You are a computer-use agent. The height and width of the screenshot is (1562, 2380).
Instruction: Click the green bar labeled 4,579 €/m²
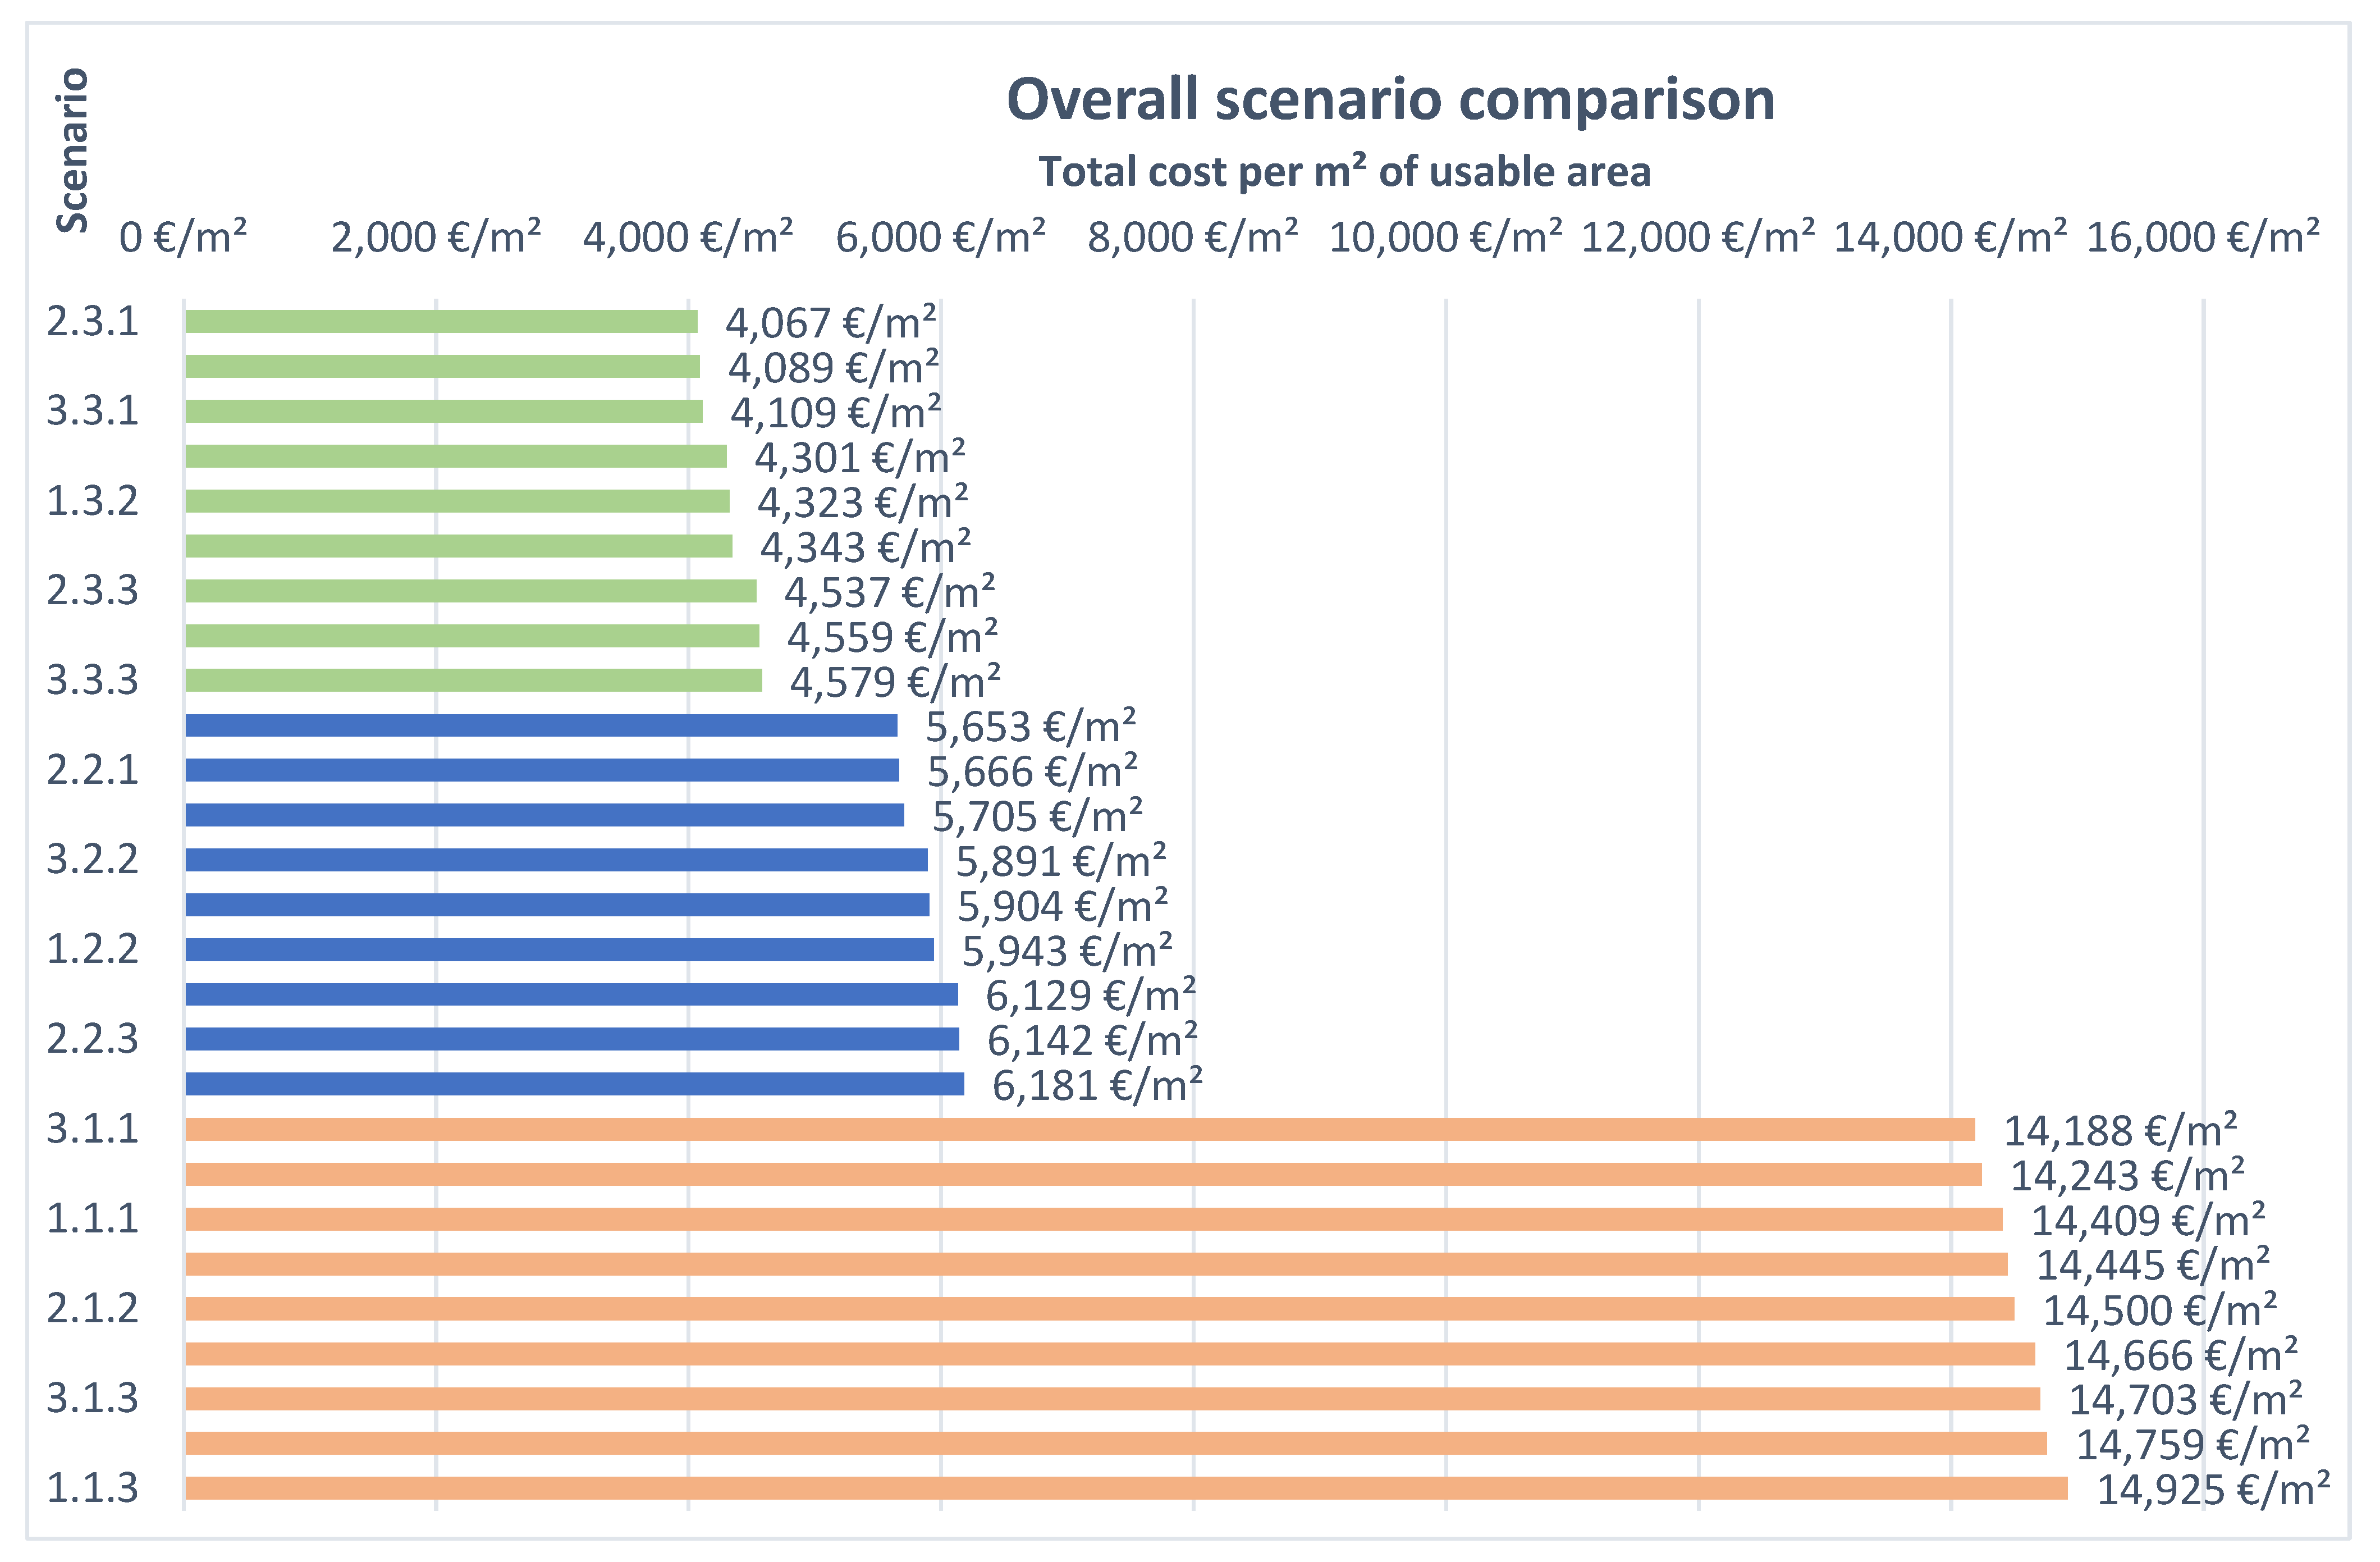click(473, 680)
